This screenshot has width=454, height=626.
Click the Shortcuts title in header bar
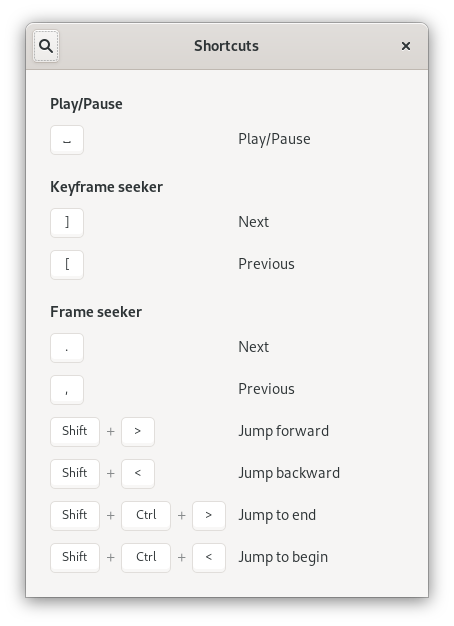pos(226,46)
